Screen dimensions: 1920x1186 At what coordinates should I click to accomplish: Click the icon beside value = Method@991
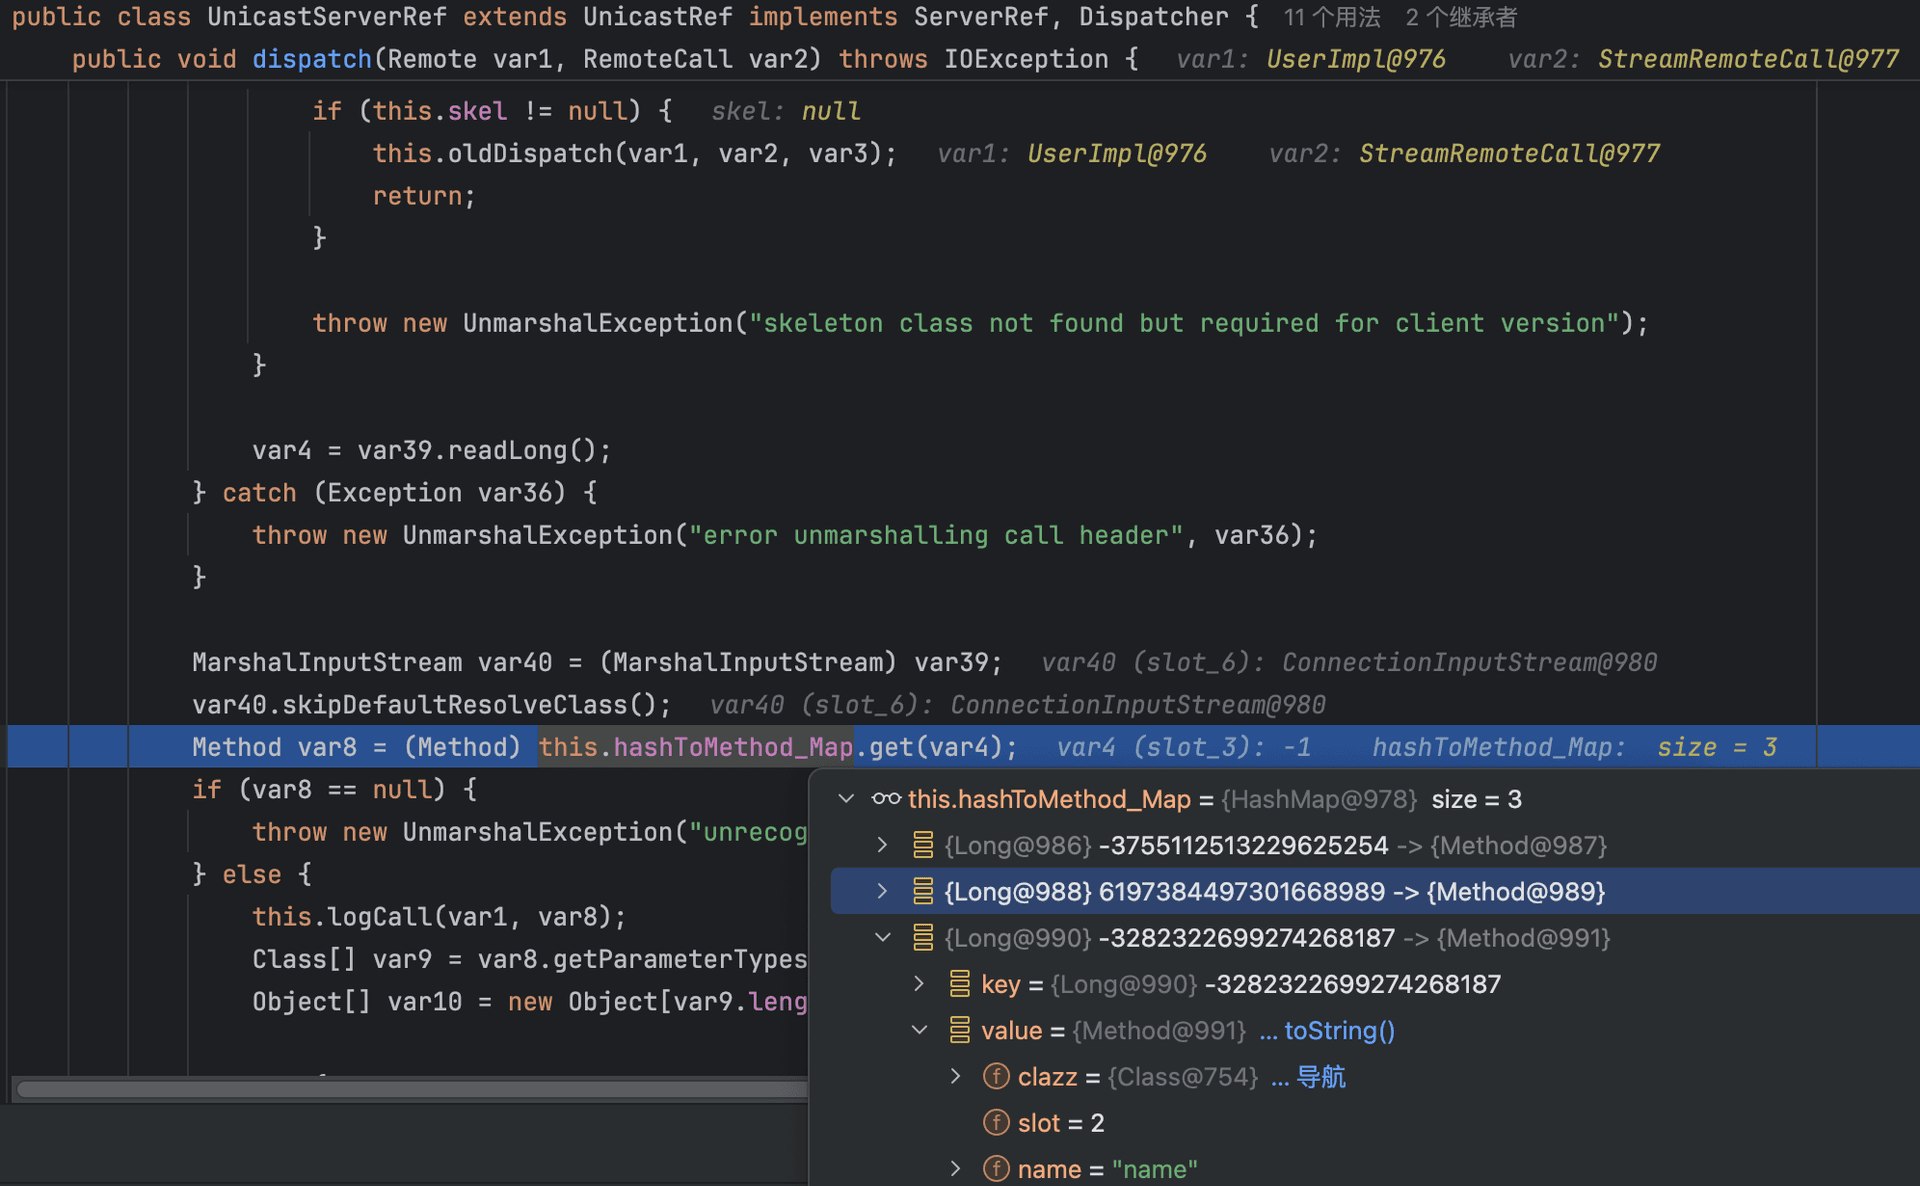click(x=960, y=1030)
